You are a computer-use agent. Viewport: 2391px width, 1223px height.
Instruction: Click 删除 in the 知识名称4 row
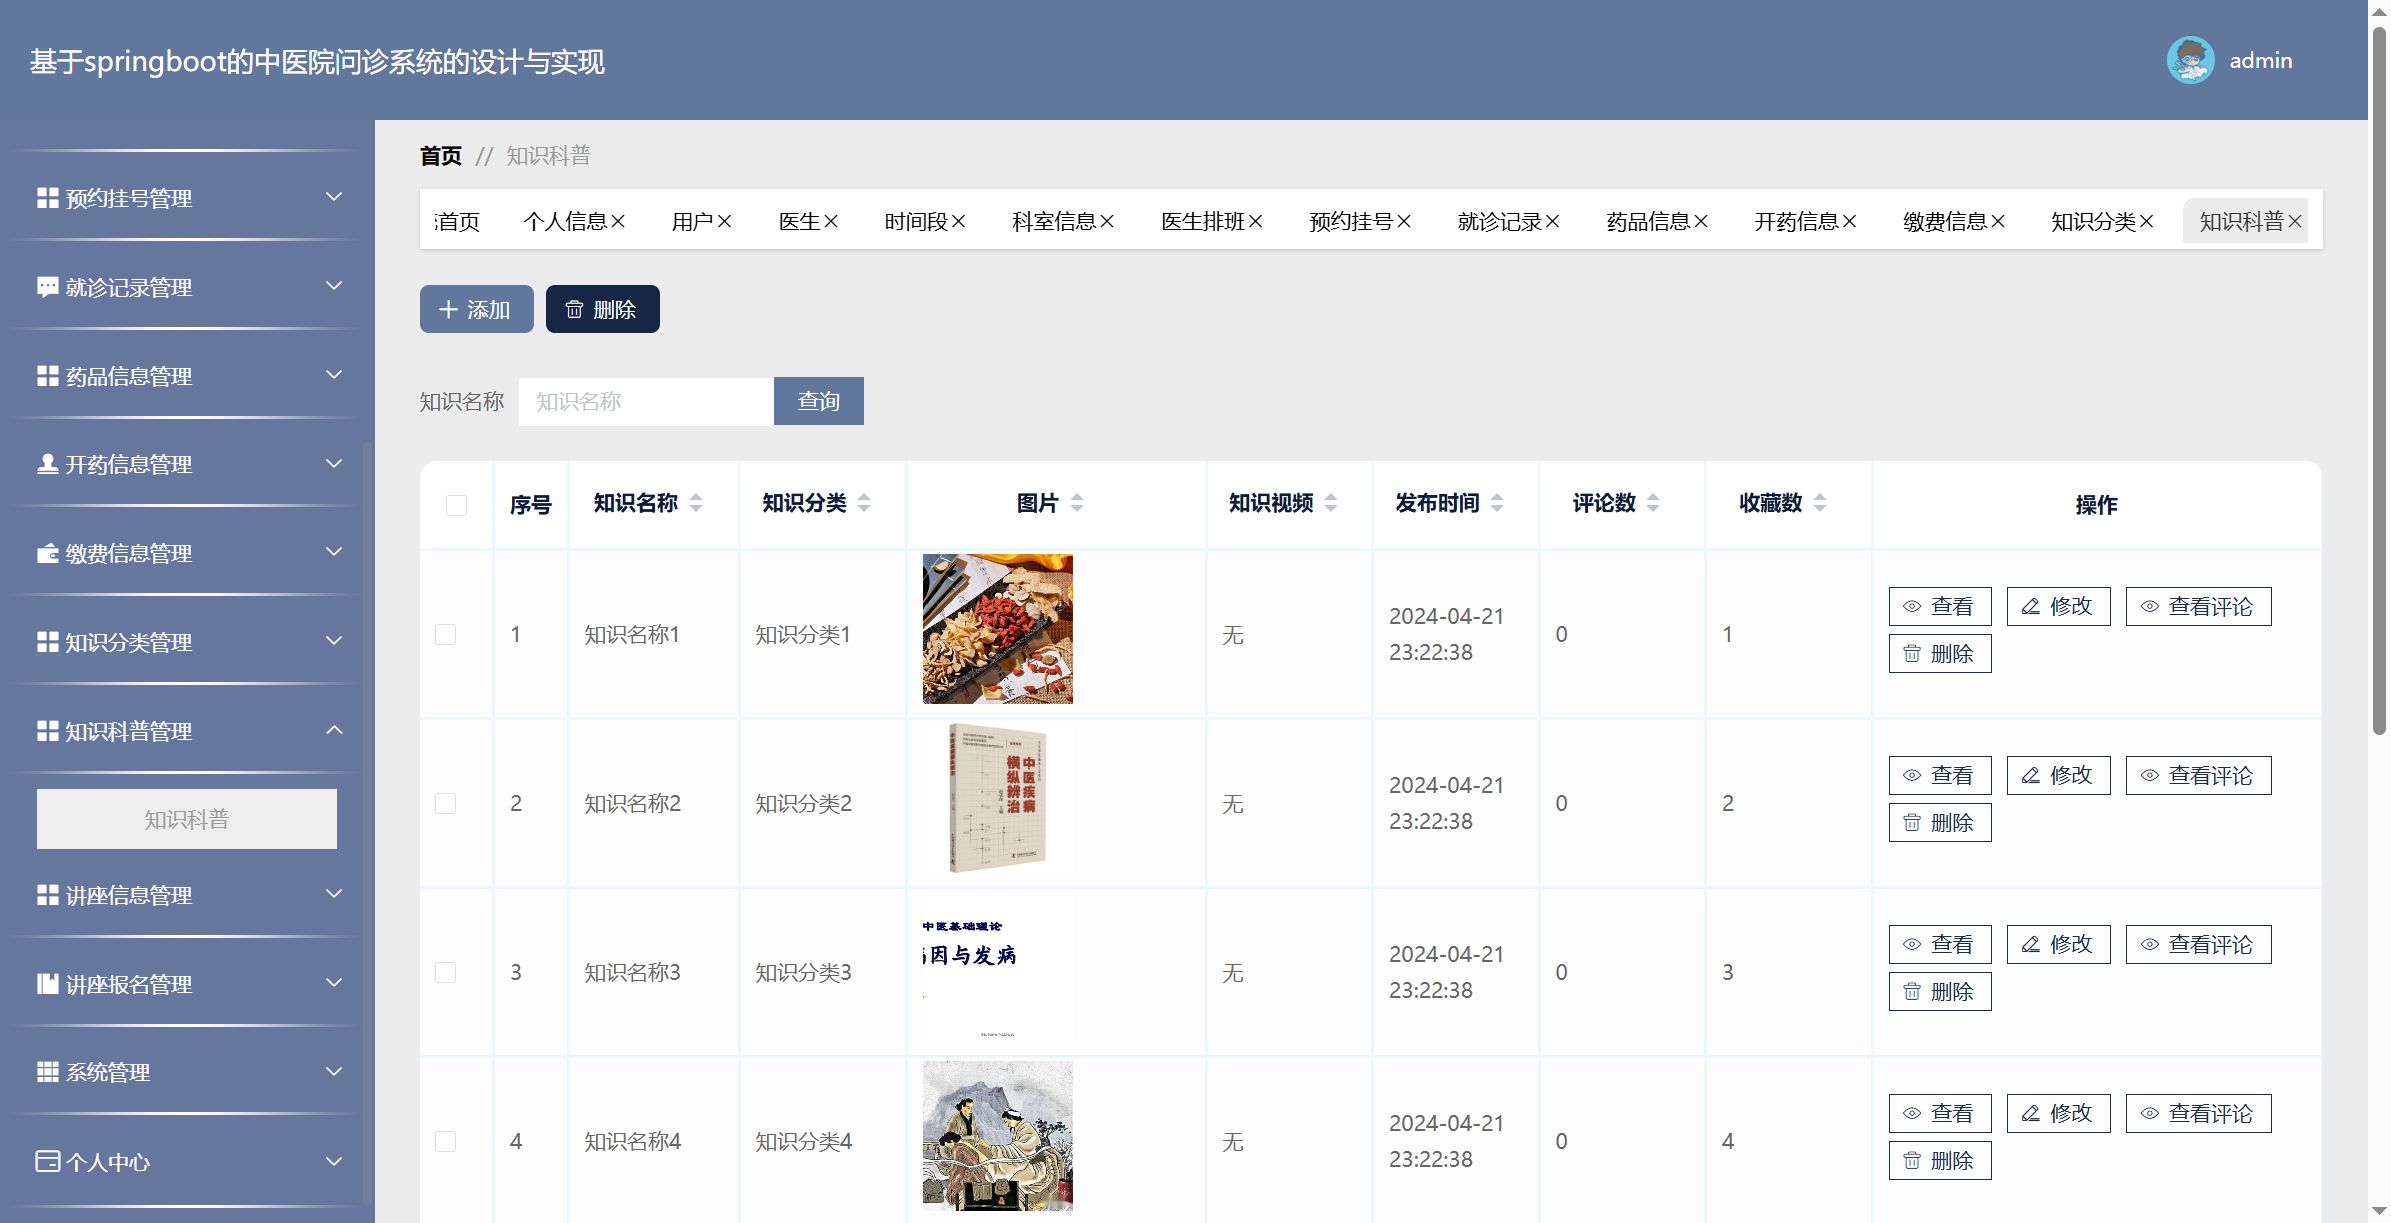1940,1160
